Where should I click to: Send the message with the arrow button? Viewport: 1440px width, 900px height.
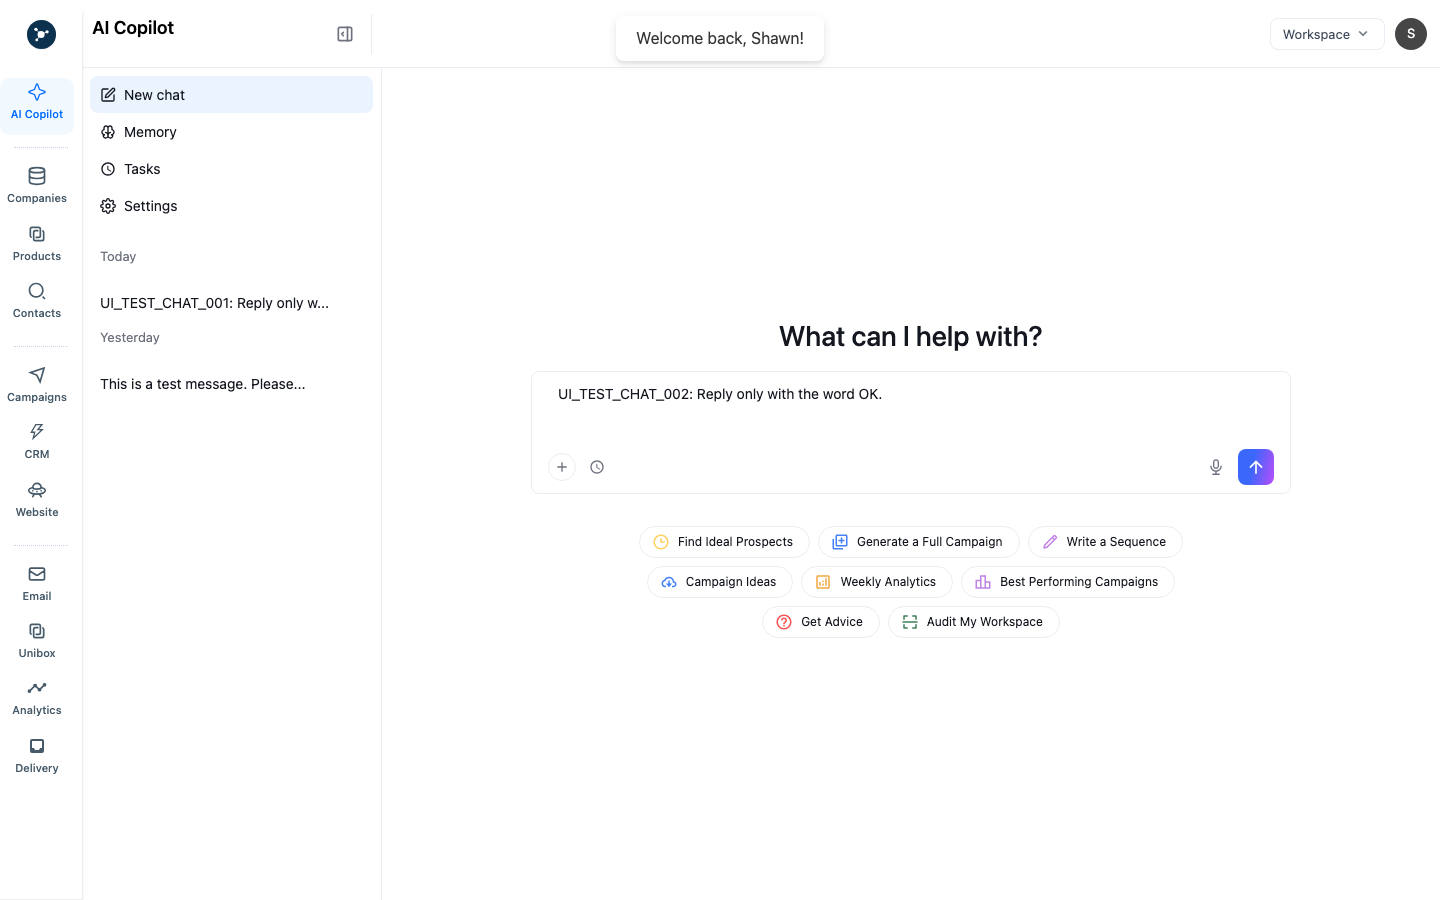coord(1256,467)
